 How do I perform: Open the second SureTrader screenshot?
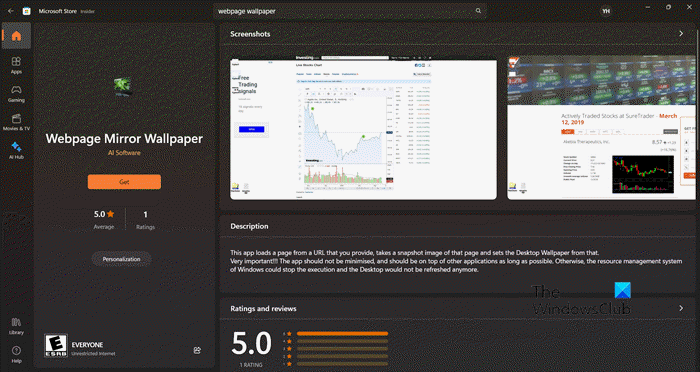601,128
